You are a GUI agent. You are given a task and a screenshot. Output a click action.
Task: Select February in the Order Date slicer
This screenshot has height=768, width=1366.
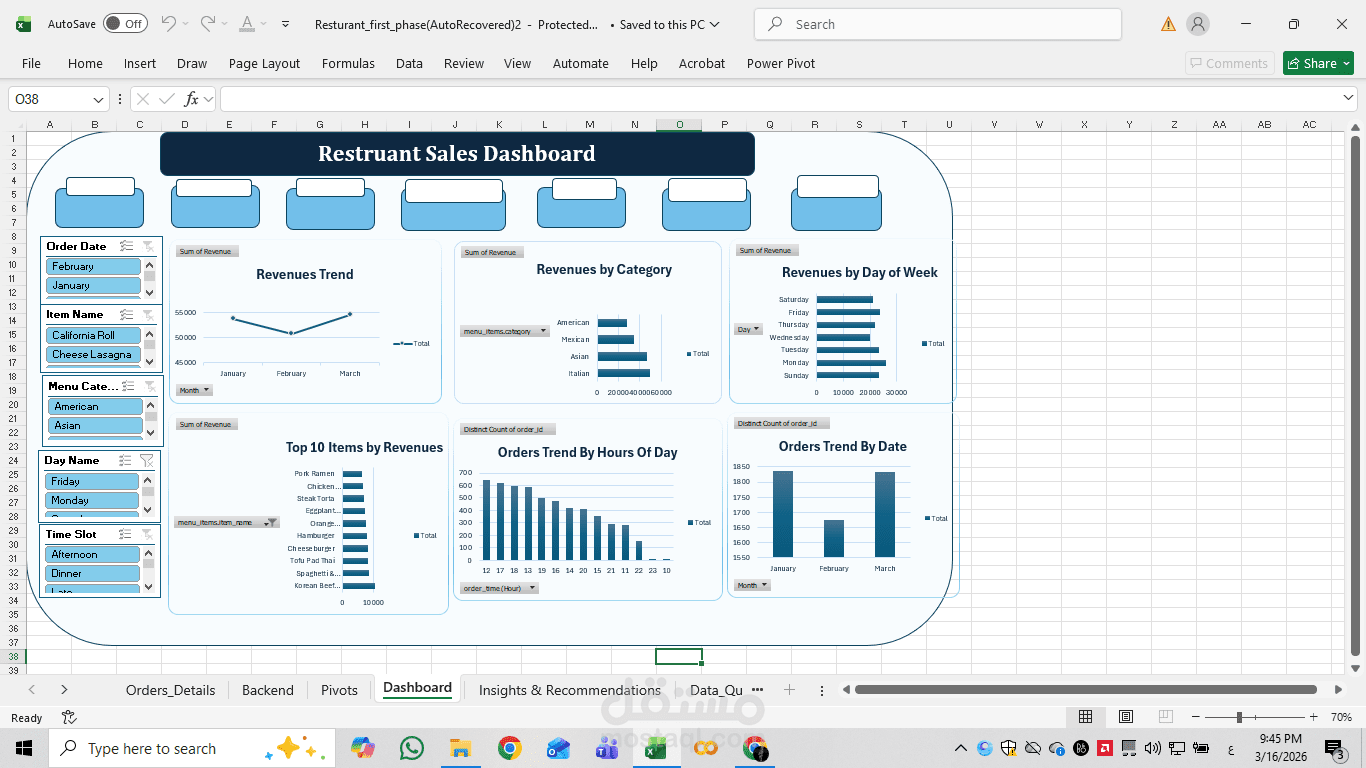point(93,266)
